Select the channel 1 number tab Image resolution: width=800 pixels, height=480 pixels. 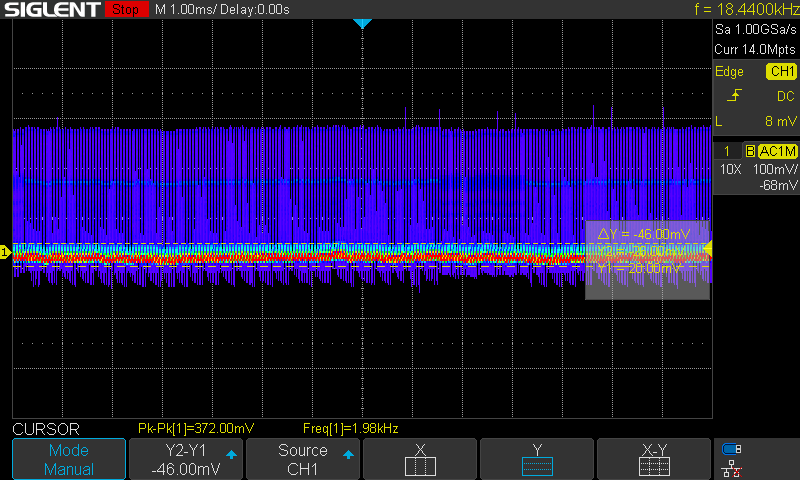[727, 150]
